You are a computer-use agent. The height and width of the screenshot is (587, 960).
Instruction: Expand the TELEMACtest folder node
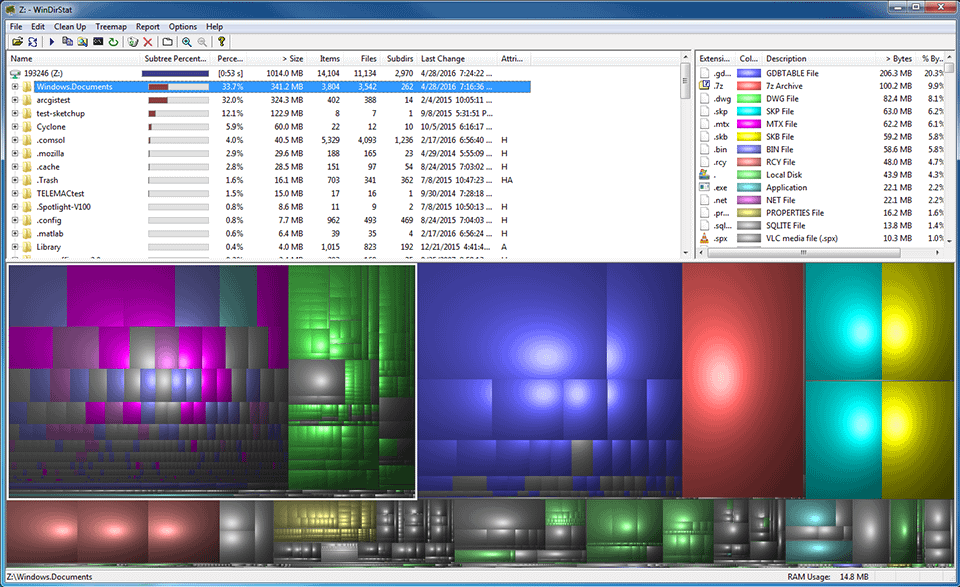pyautogui.click(x=15, y=193)
